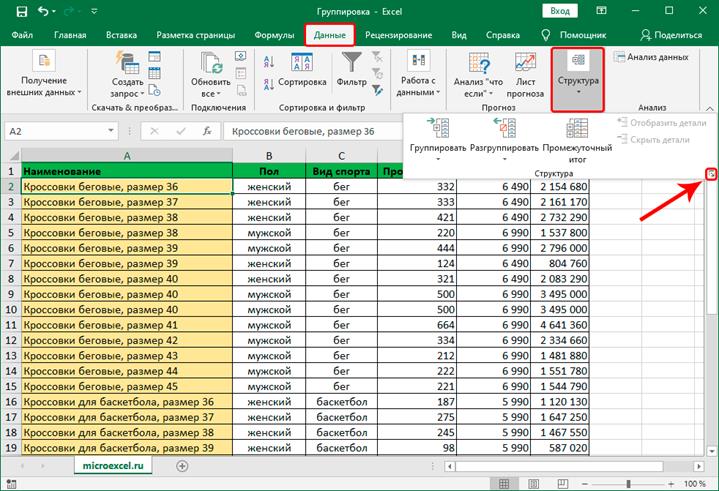719x491 pixels.
Task: Click the Промежуточный итог button
Action: 577,140
